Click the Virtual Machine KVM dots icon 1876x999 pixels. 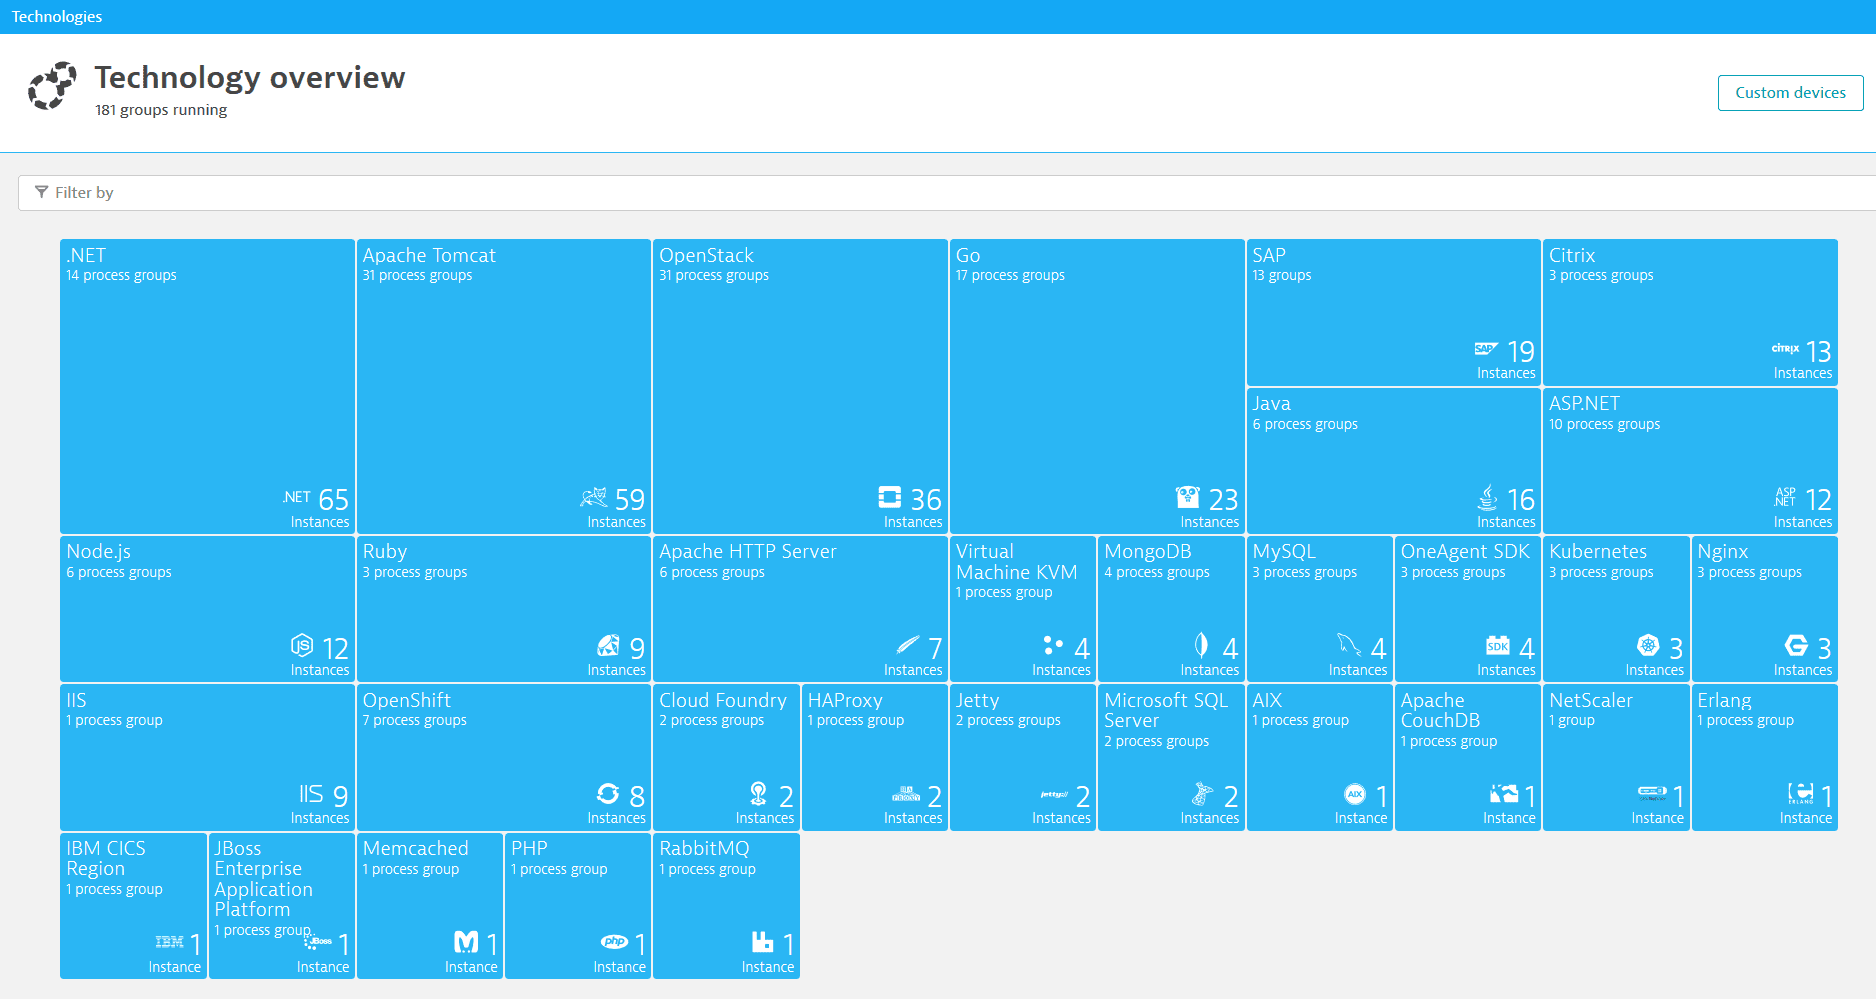point(1053,645)
